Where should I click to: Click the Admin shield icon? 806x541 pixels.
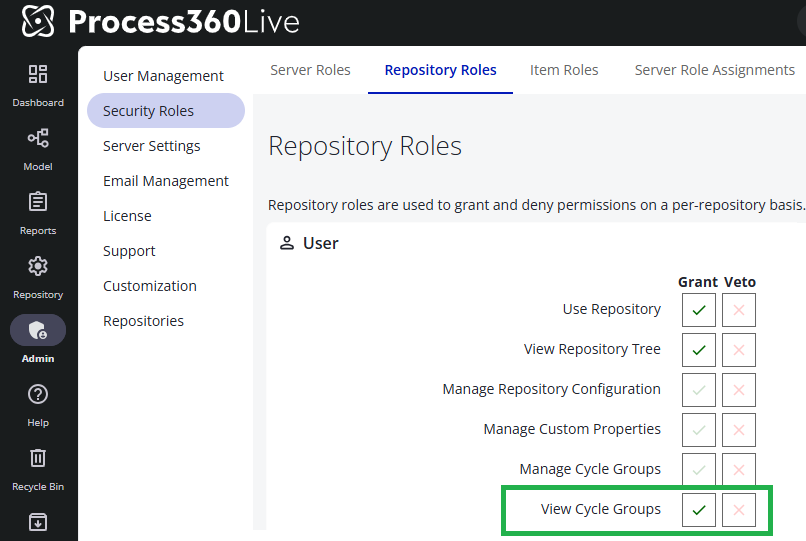coord(38,331)
